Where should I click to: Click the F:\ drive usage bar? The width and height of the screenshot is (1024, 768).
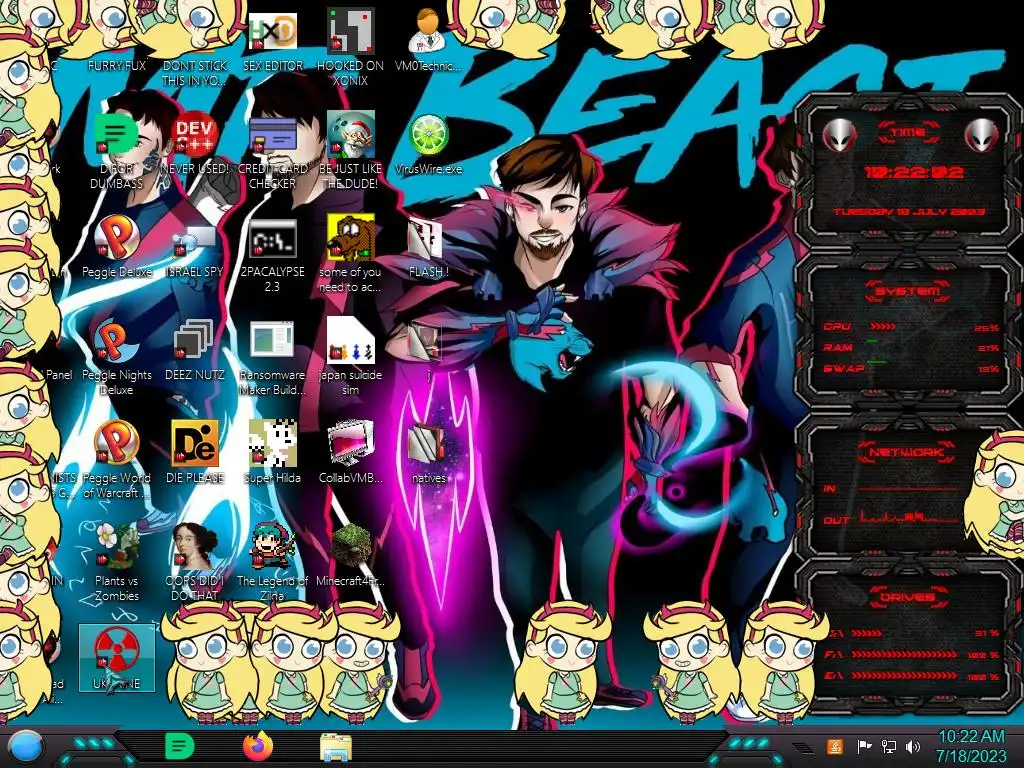[904, 654]
